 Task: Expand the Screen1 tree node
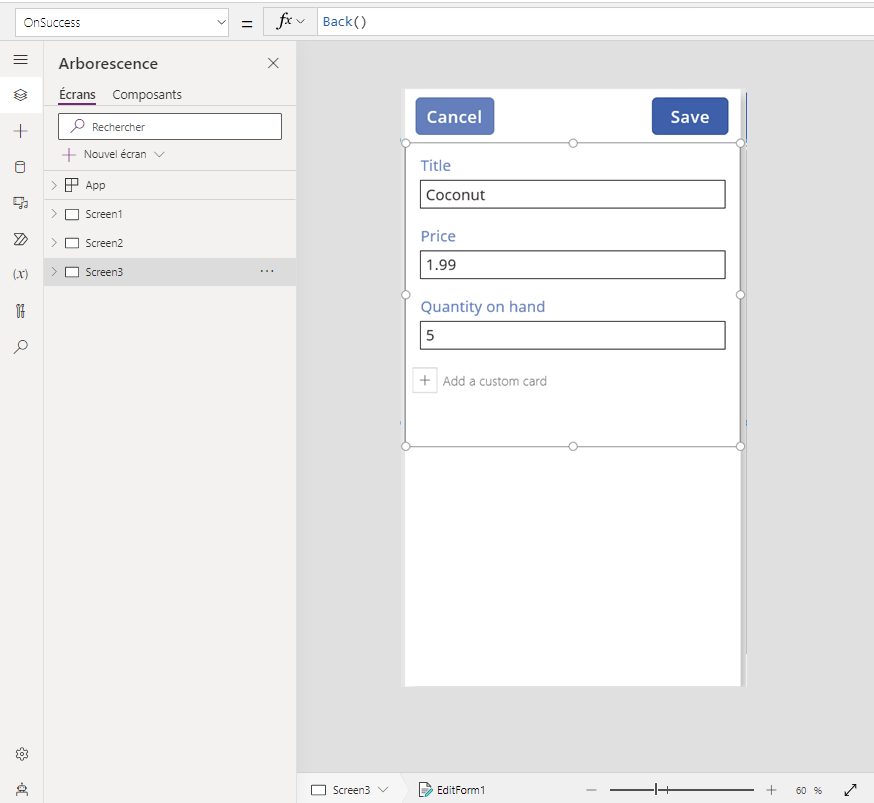coord(54,214)
